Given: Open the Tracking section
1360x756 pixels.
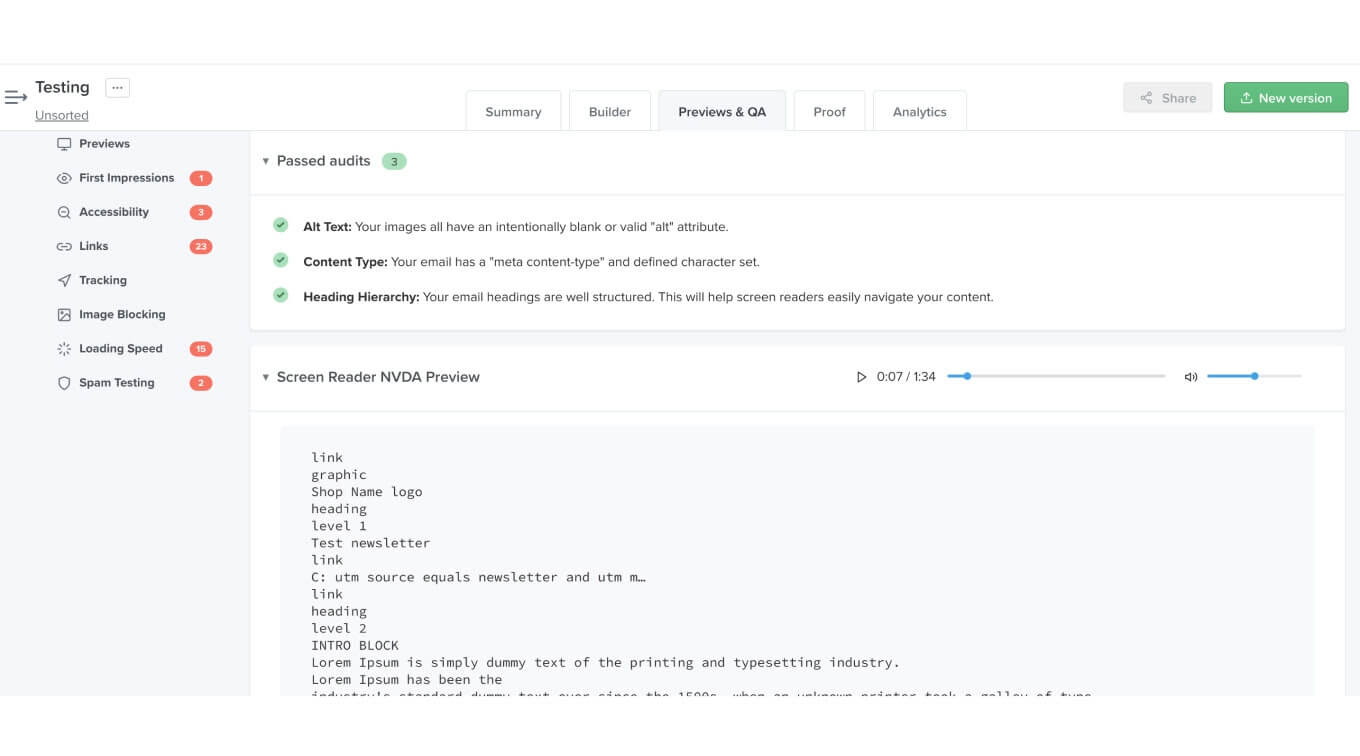Looking at the screenshot, I should tap(104, 280).
